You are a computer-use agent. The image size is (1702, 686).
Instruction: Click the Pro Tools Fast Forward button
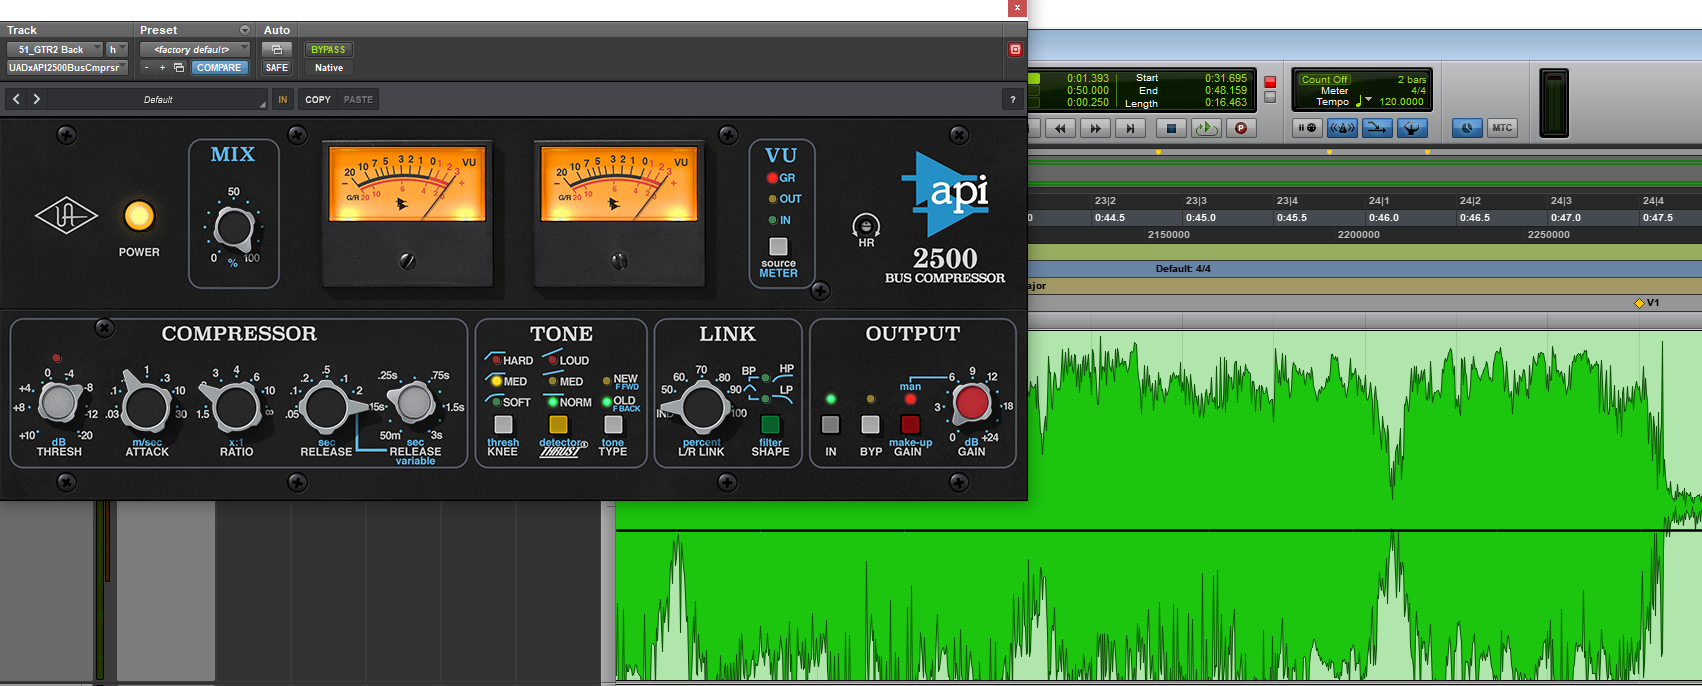click(1095, 128)
